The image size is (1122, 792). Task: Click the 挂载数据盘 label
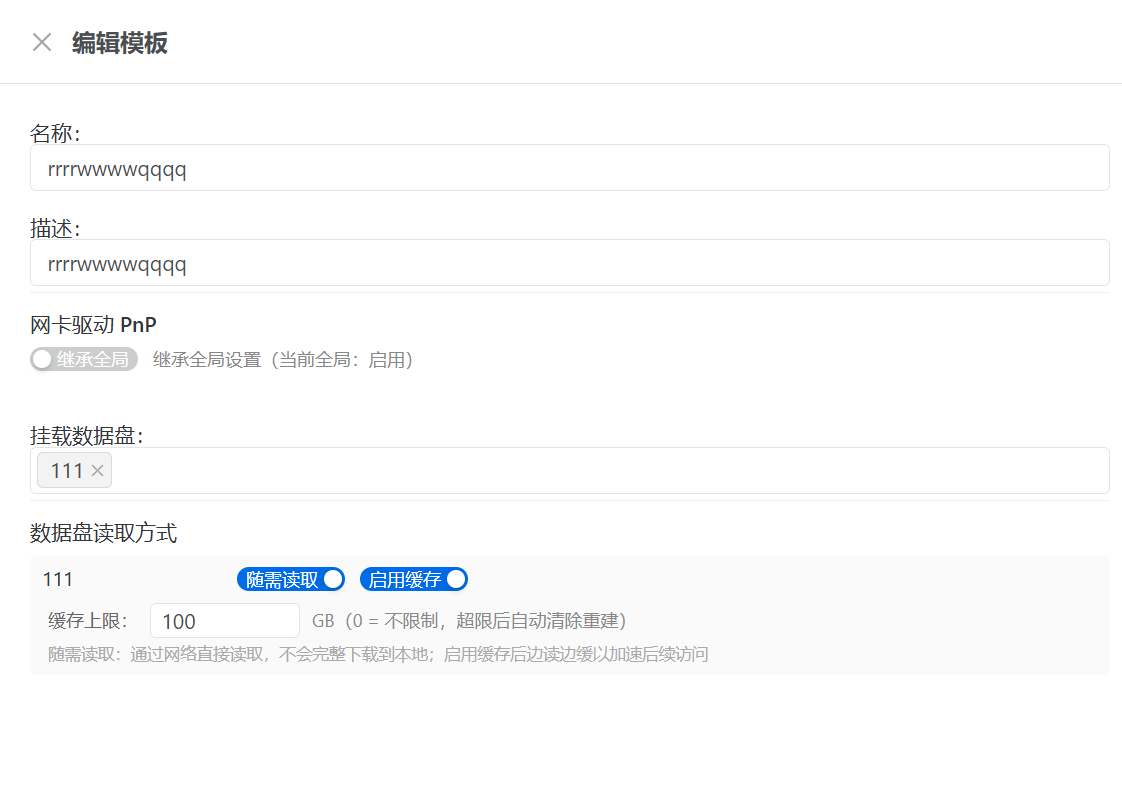[87, 436]
